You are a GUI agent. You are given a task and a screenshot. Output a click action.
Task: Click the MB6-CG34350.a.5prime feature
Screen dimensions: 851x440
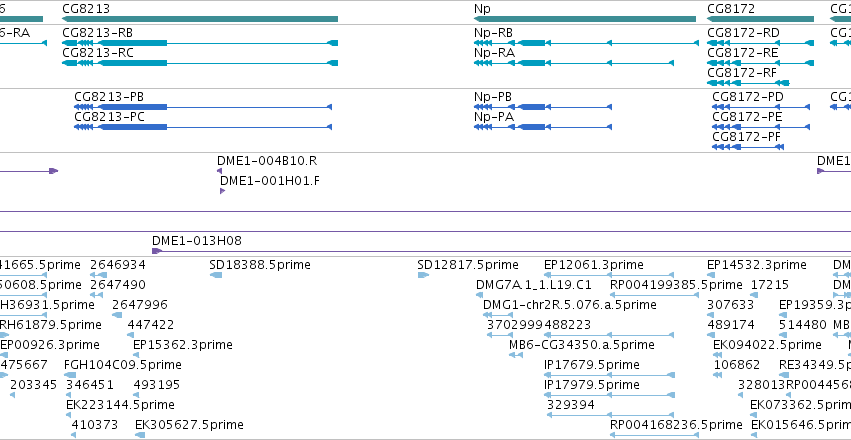[x=582, y=344]
